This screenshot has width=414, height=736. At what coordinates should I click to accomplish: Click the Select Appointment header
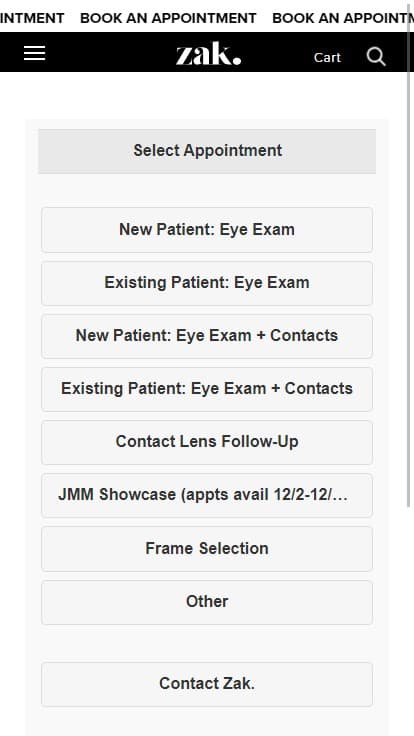point(207,151)
